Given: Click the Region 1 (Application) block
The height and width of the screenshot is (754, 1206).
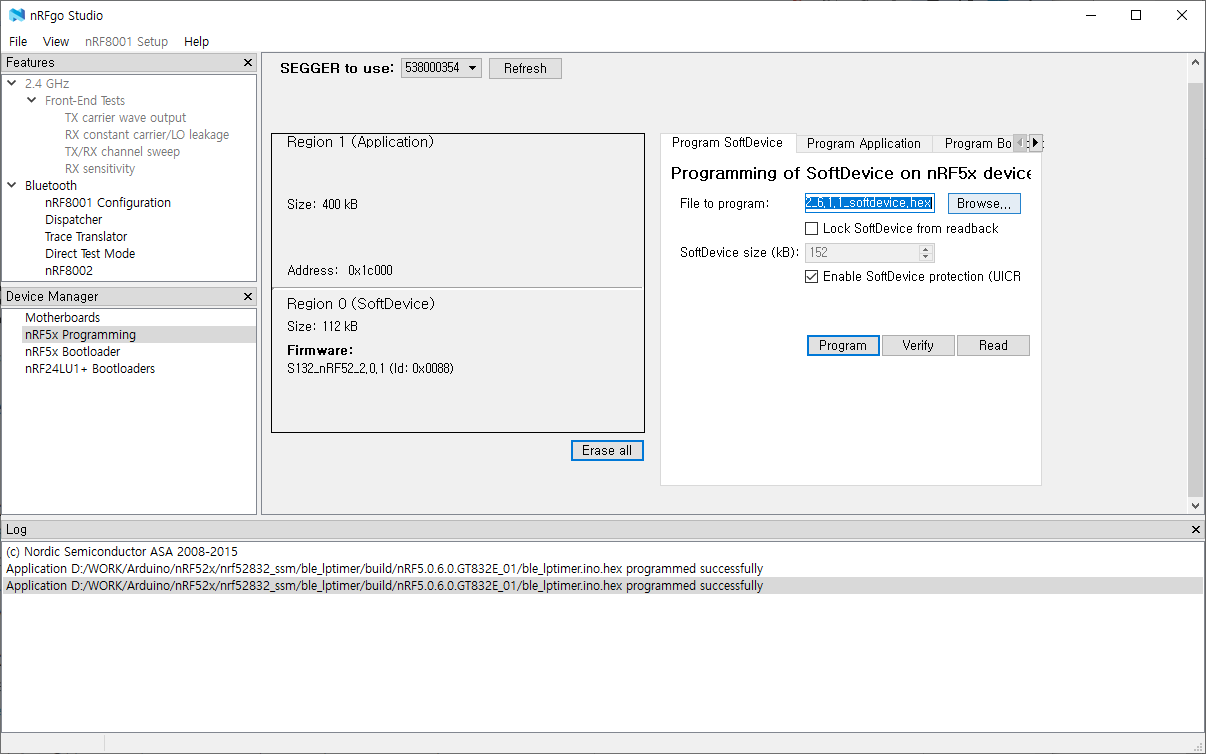Looking at the screenshot, I should 457,211.
